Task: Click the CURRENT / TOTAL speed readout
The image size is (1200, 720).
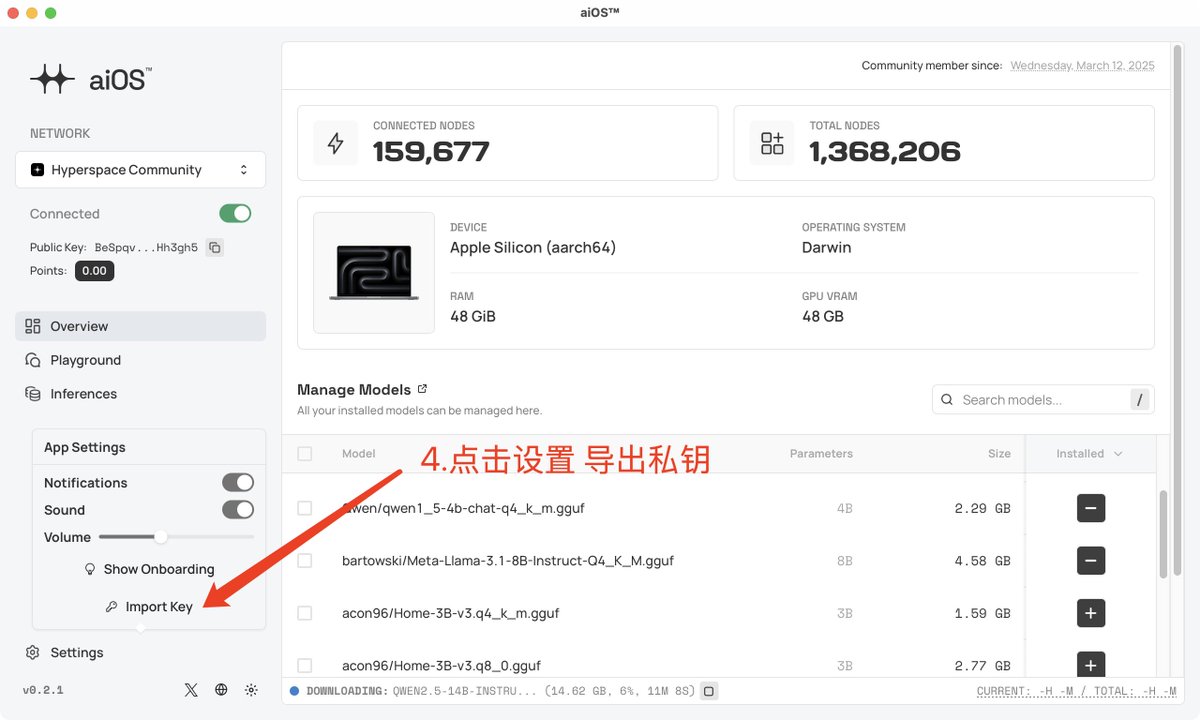Action: [1078, 691]
